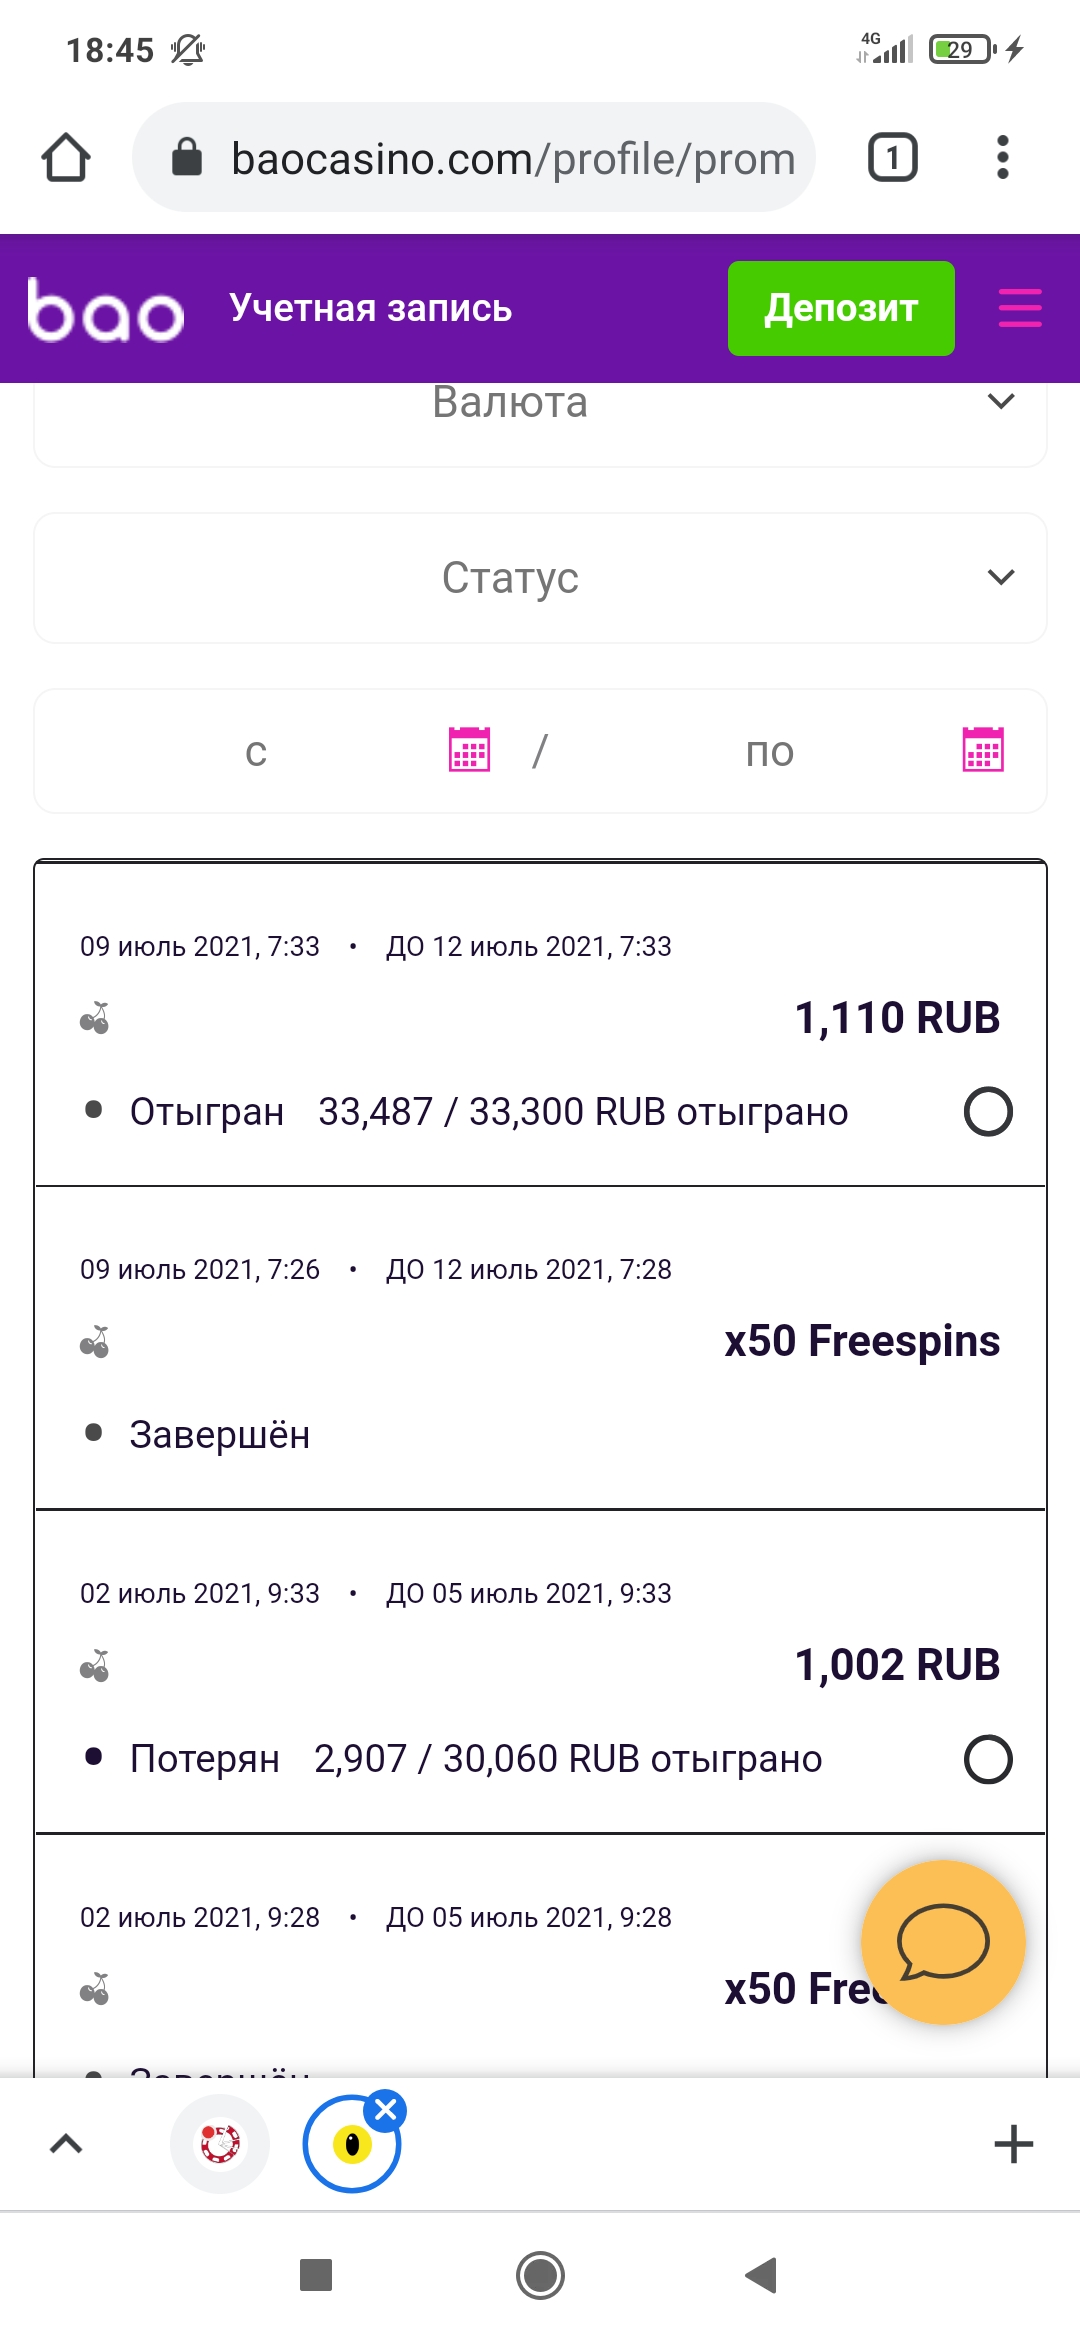The image size is (1080, 2340).
Task: Click the bao logo
Action: [106, 310]
